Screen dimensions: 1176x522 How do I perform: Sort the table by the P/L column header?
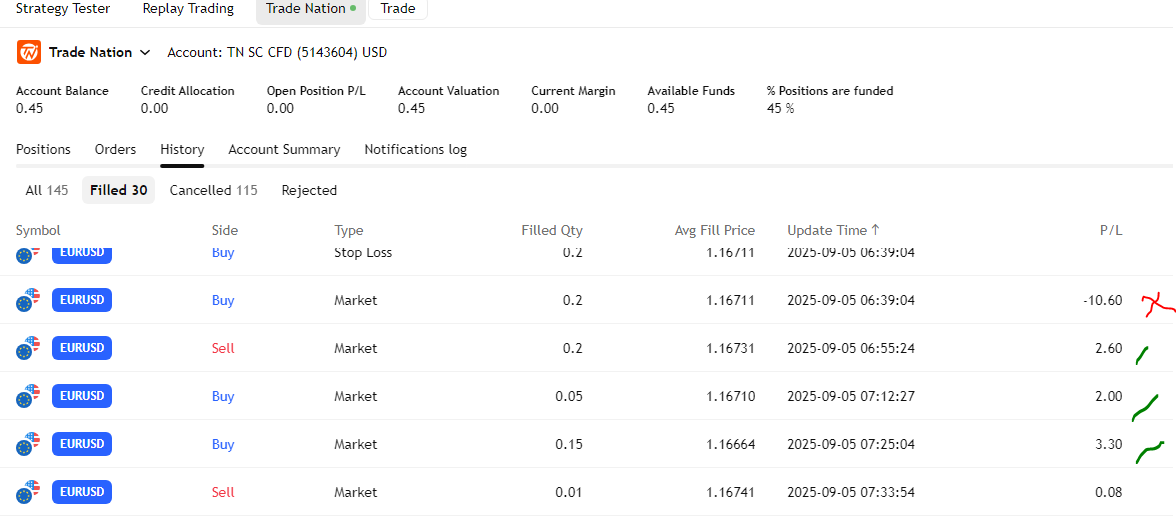(1110, 230)
